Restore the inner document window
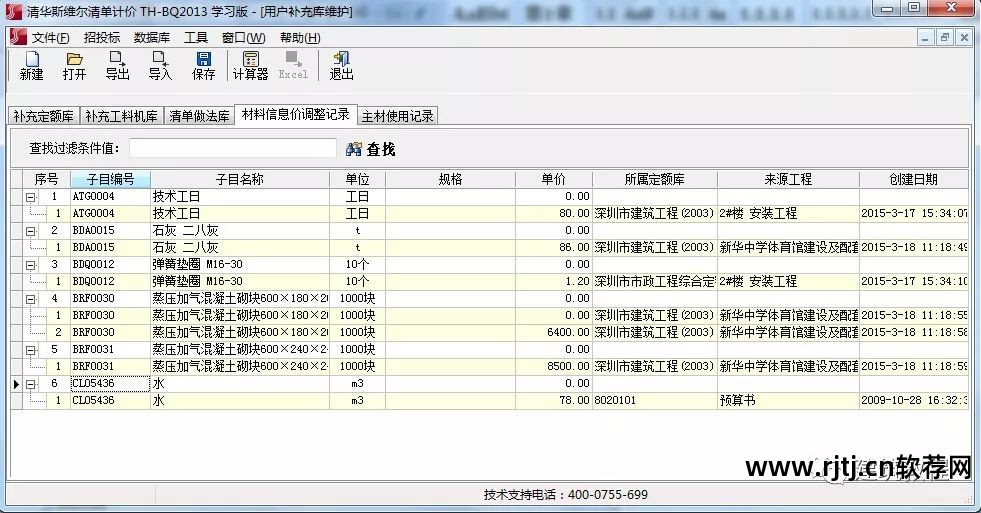The height and width of the screenshot is (513, 981). pyautogui.click(x=945, y=38)
